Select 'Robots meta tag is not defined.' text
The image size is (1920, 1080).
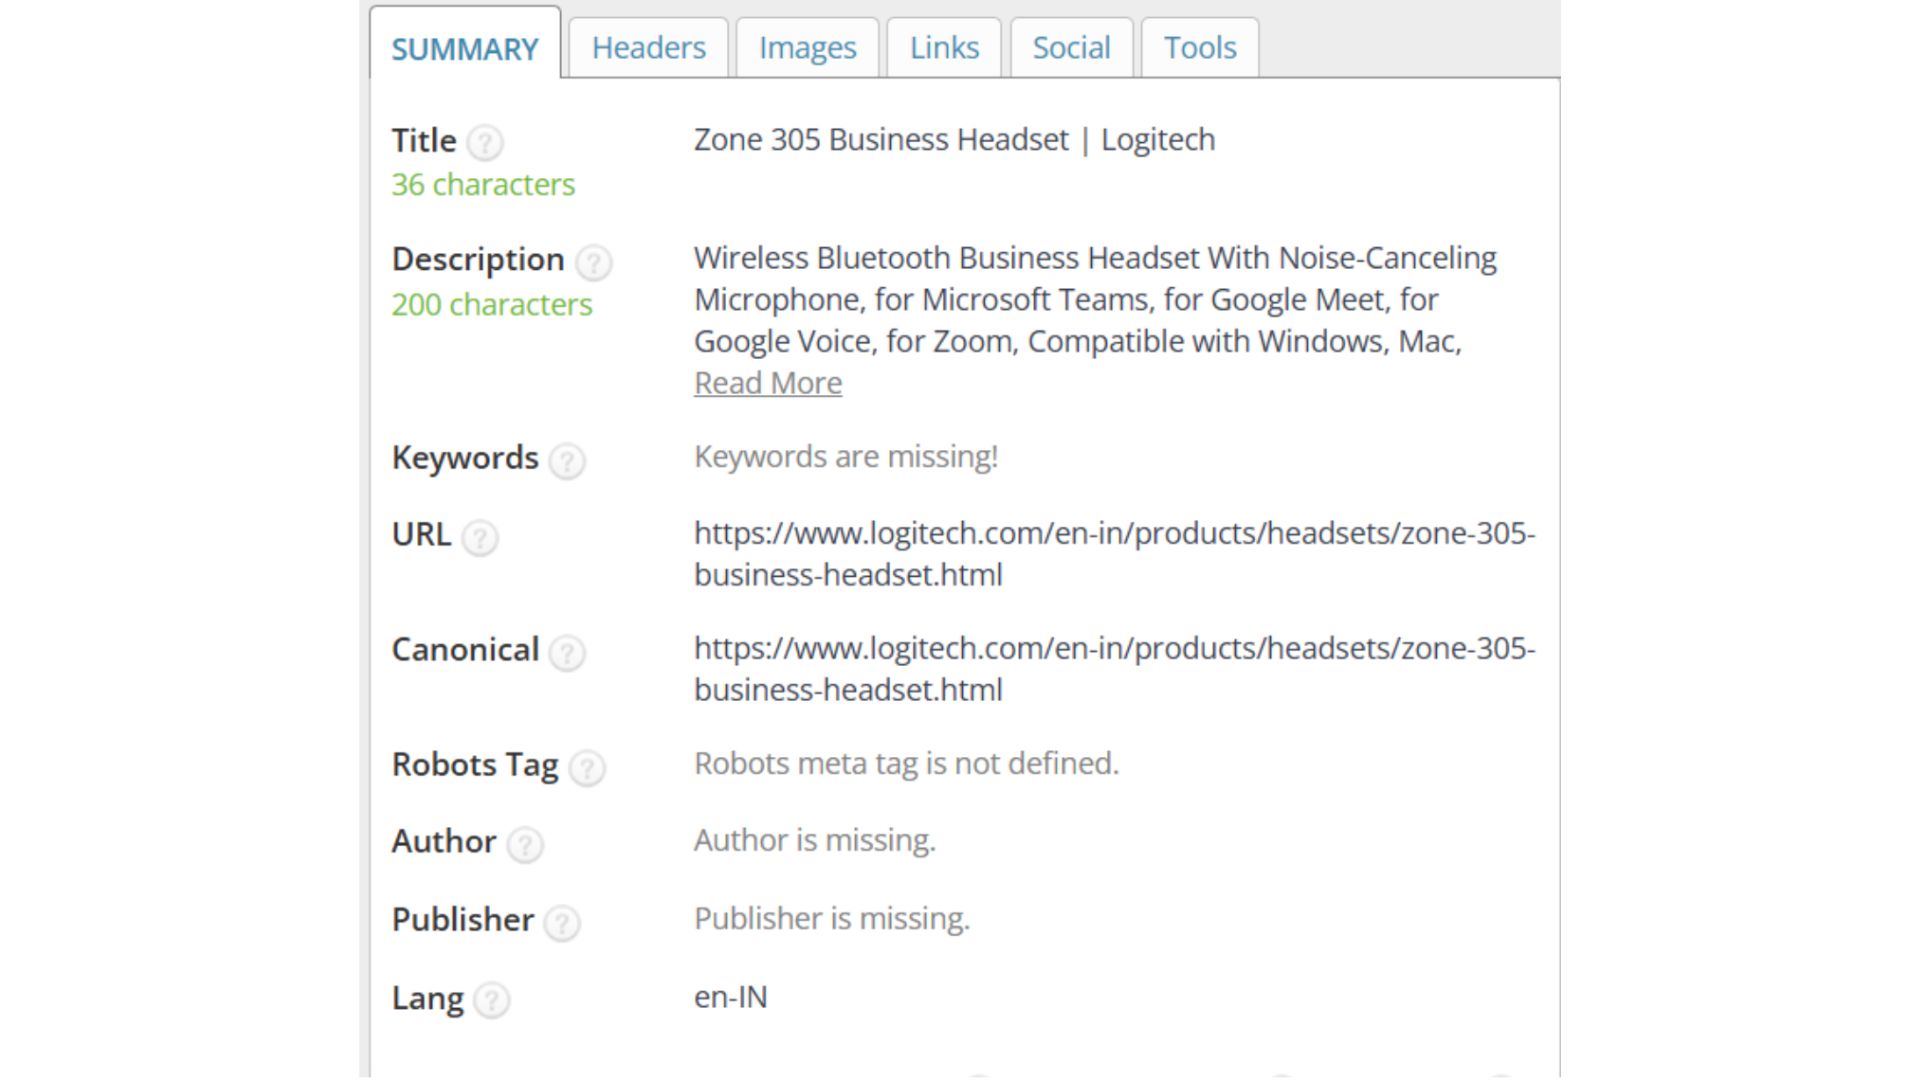907,763
